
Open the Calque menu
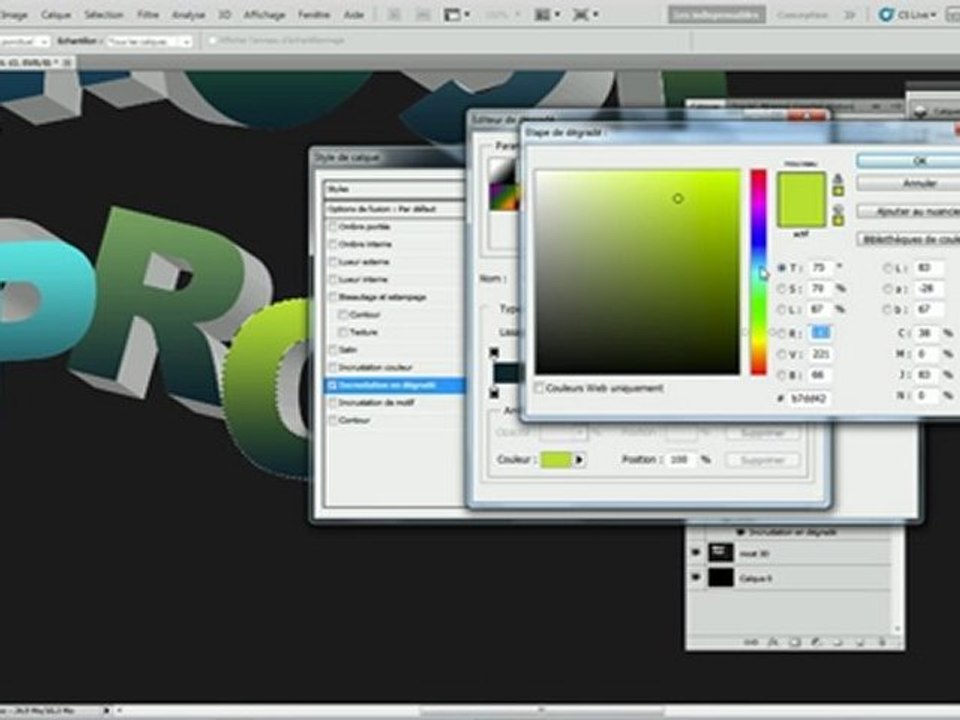click(56, 15)
